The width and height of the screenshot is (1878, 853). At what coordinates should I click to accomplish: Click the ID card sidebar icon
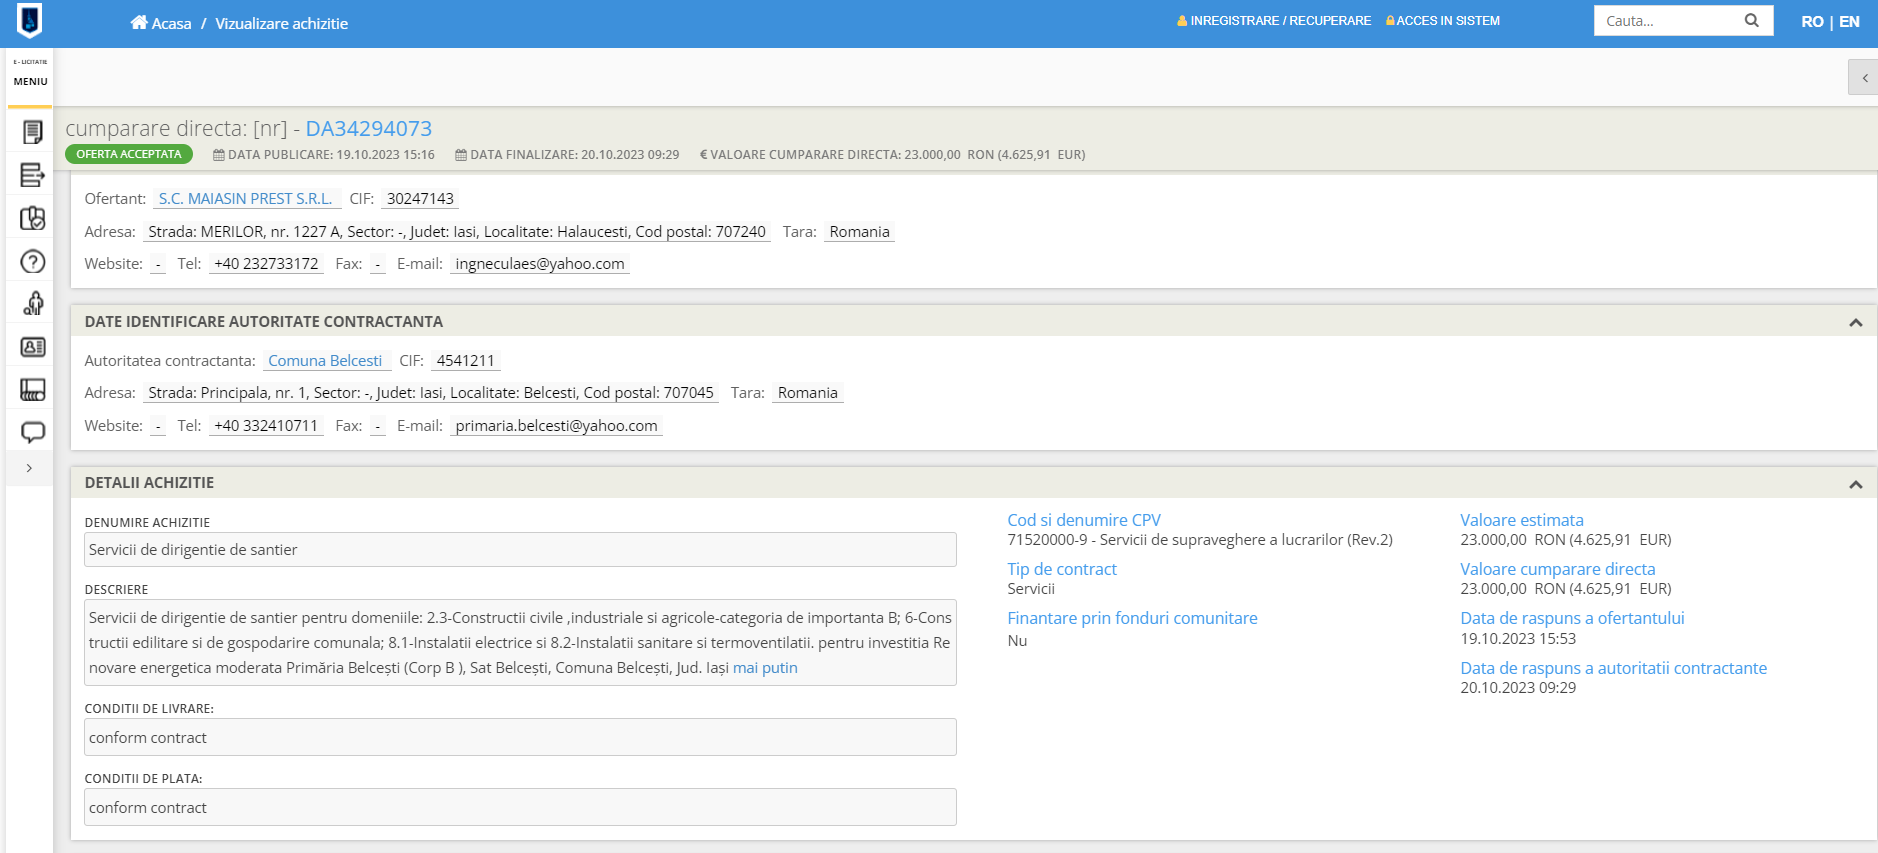tap(32, 347)
